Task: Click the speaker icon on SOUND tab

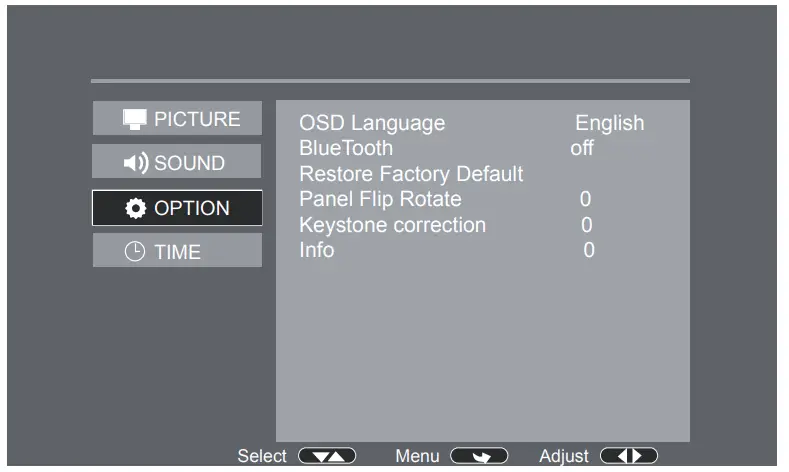Action: pyautogui.click(x=136, y=163)
